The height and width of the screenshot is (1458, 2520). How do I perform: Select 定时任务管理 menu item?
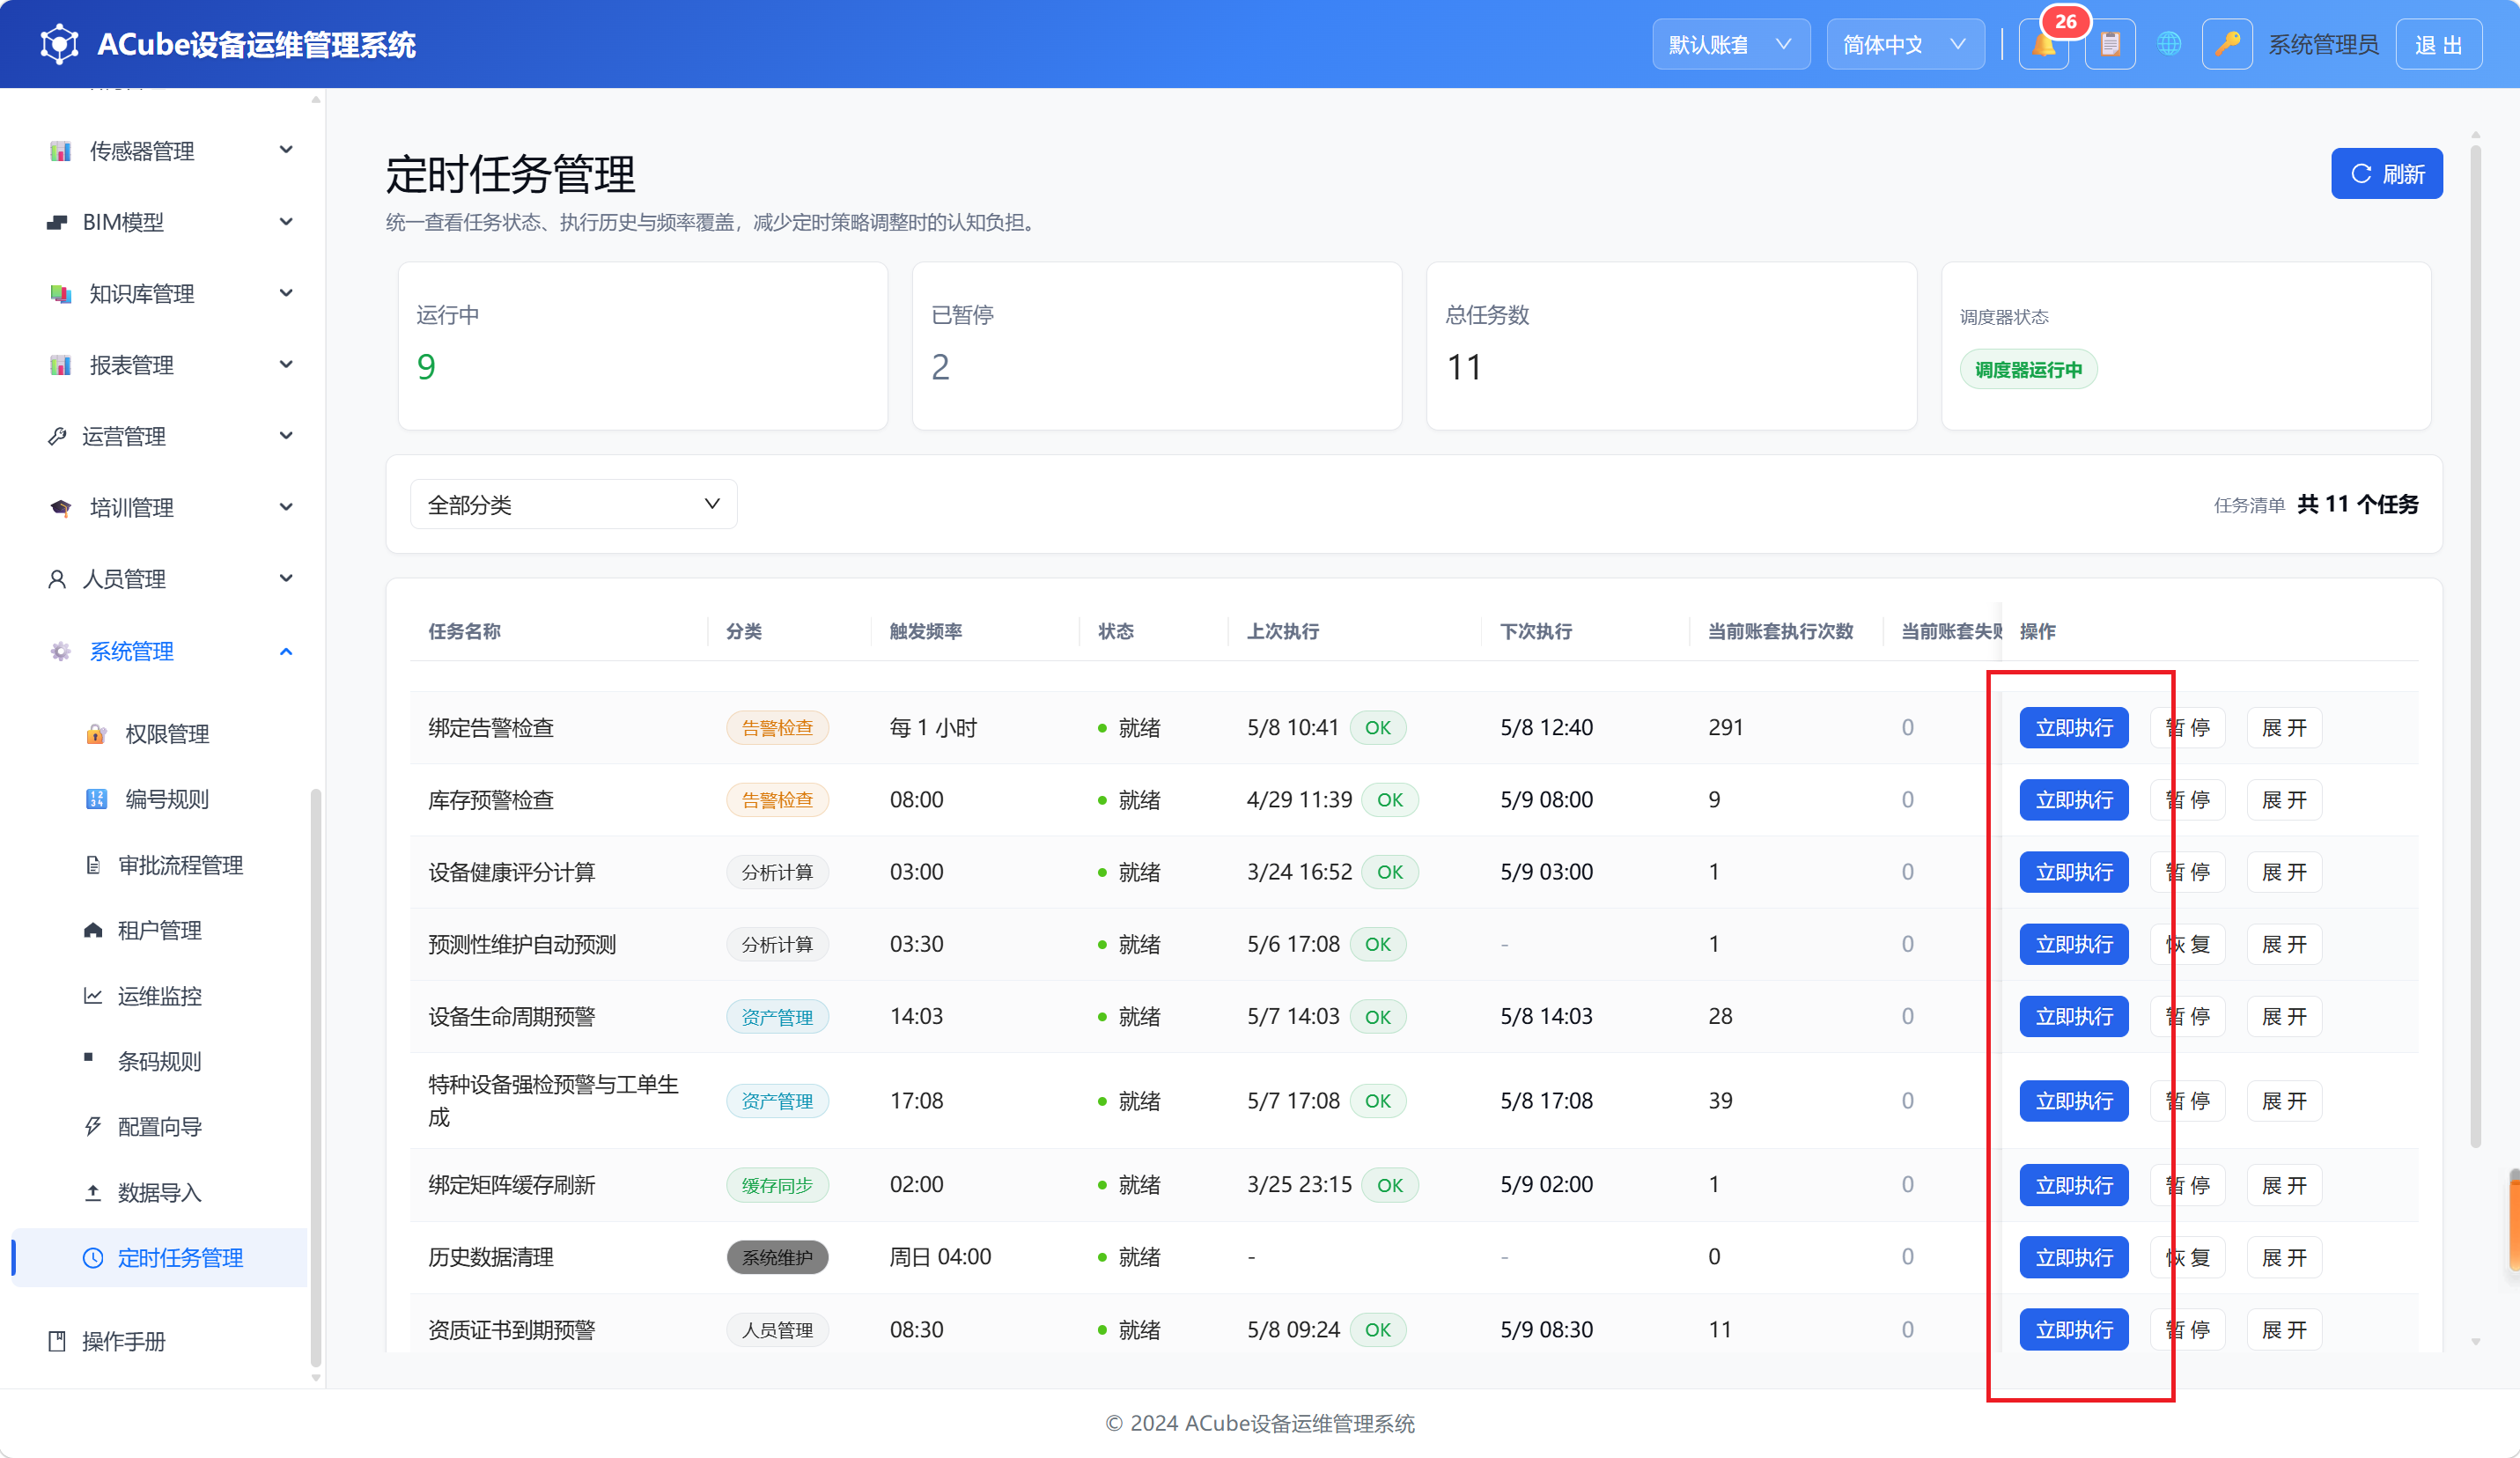pyautogui.click(x=162, y=1258)
